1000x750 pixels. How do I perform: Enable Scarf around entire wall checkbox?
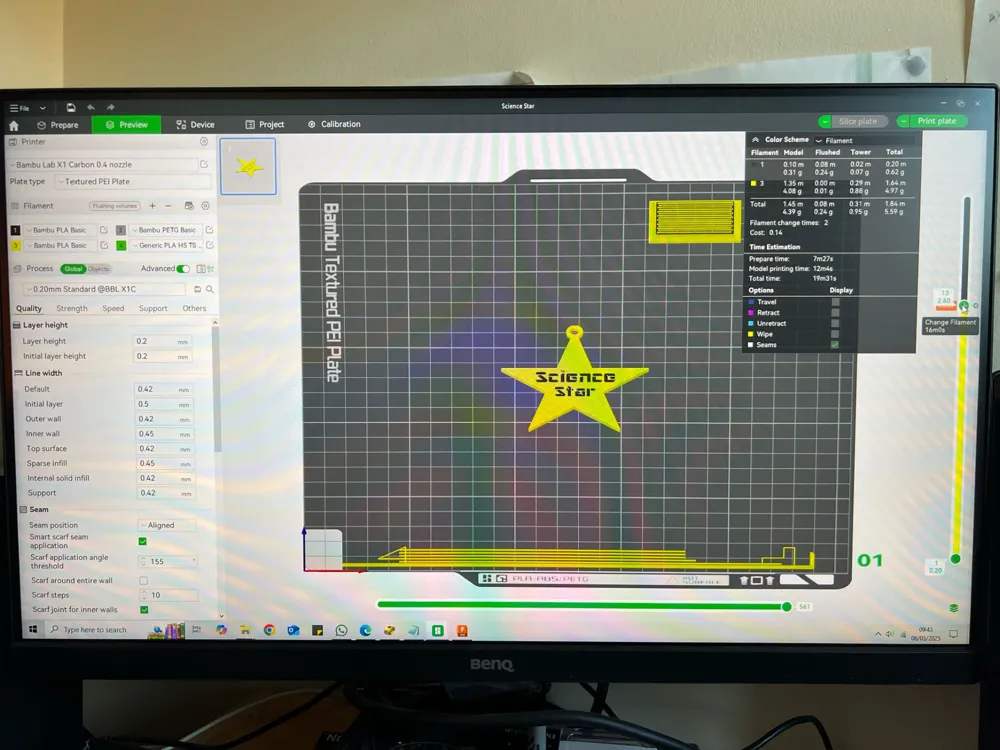tap(143, 580)
